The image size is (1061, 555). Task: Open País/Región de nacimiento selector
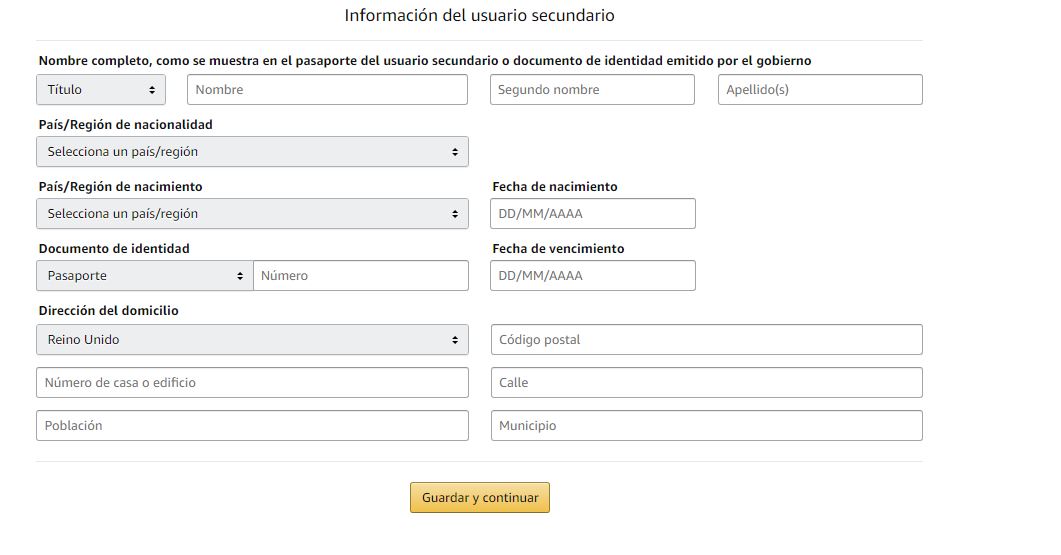coord(252,214)
